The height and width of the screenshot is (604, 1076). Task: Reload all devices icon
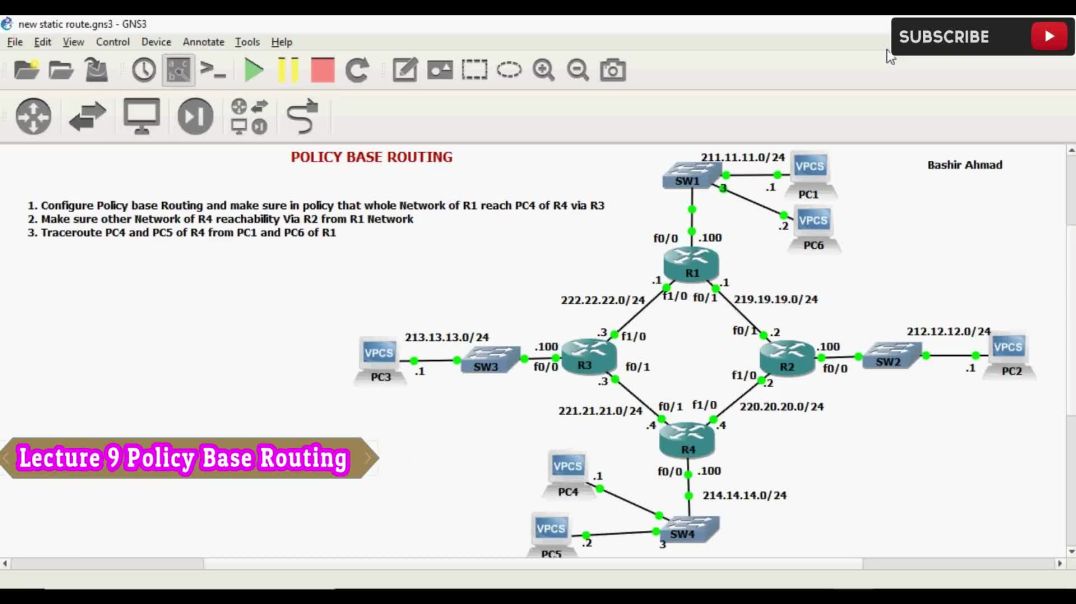[357, 70]
